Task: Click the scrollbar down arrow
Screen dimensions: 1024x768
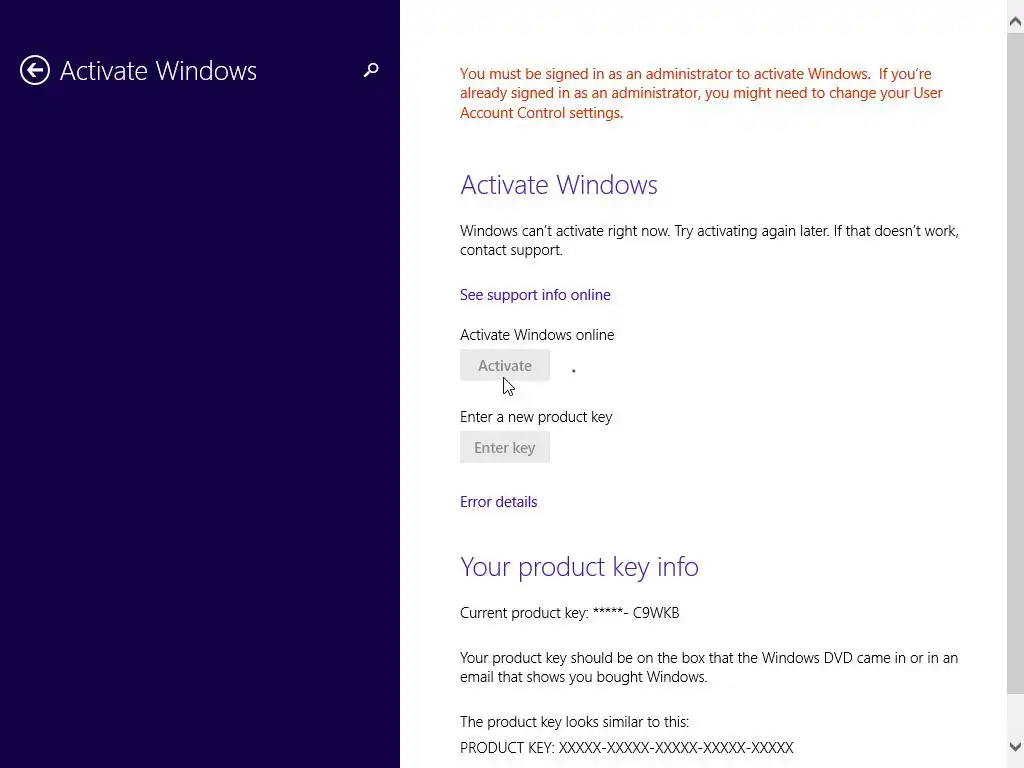Action: pyautogui.click(x=1015, y=746)
